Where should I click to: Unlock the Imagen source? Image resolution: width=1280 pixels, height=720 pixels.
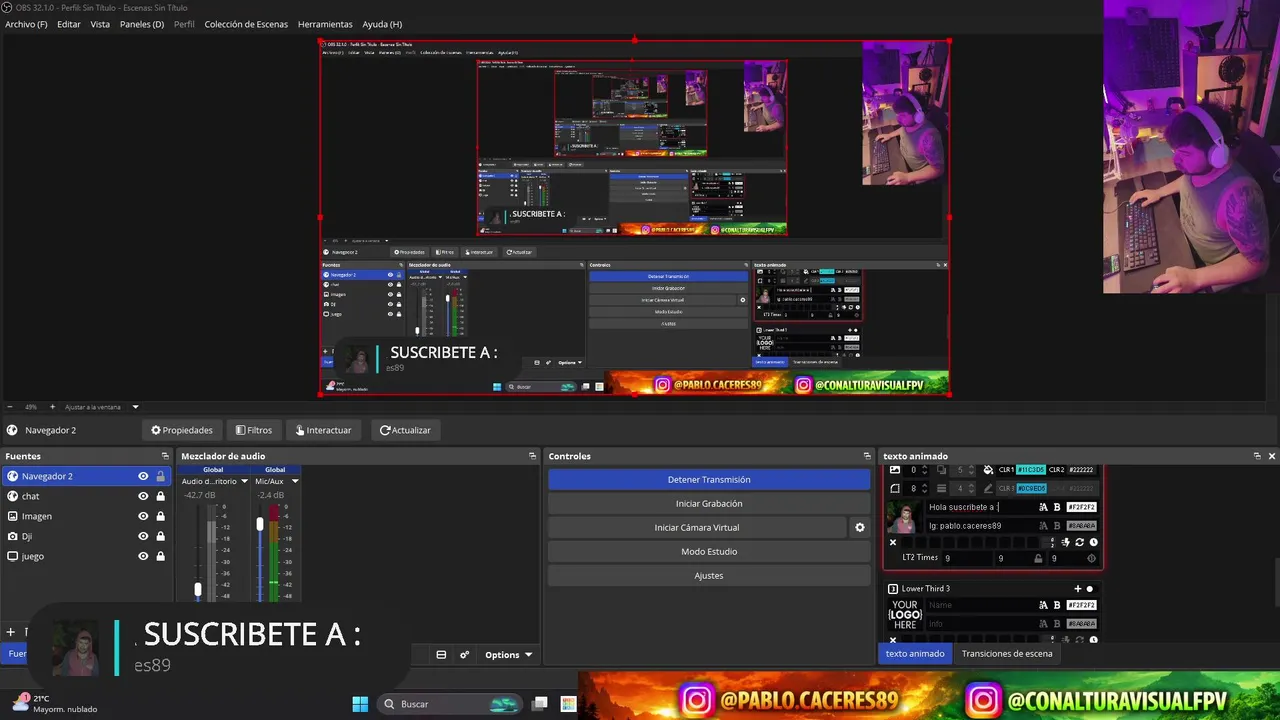tap(160, 516)
